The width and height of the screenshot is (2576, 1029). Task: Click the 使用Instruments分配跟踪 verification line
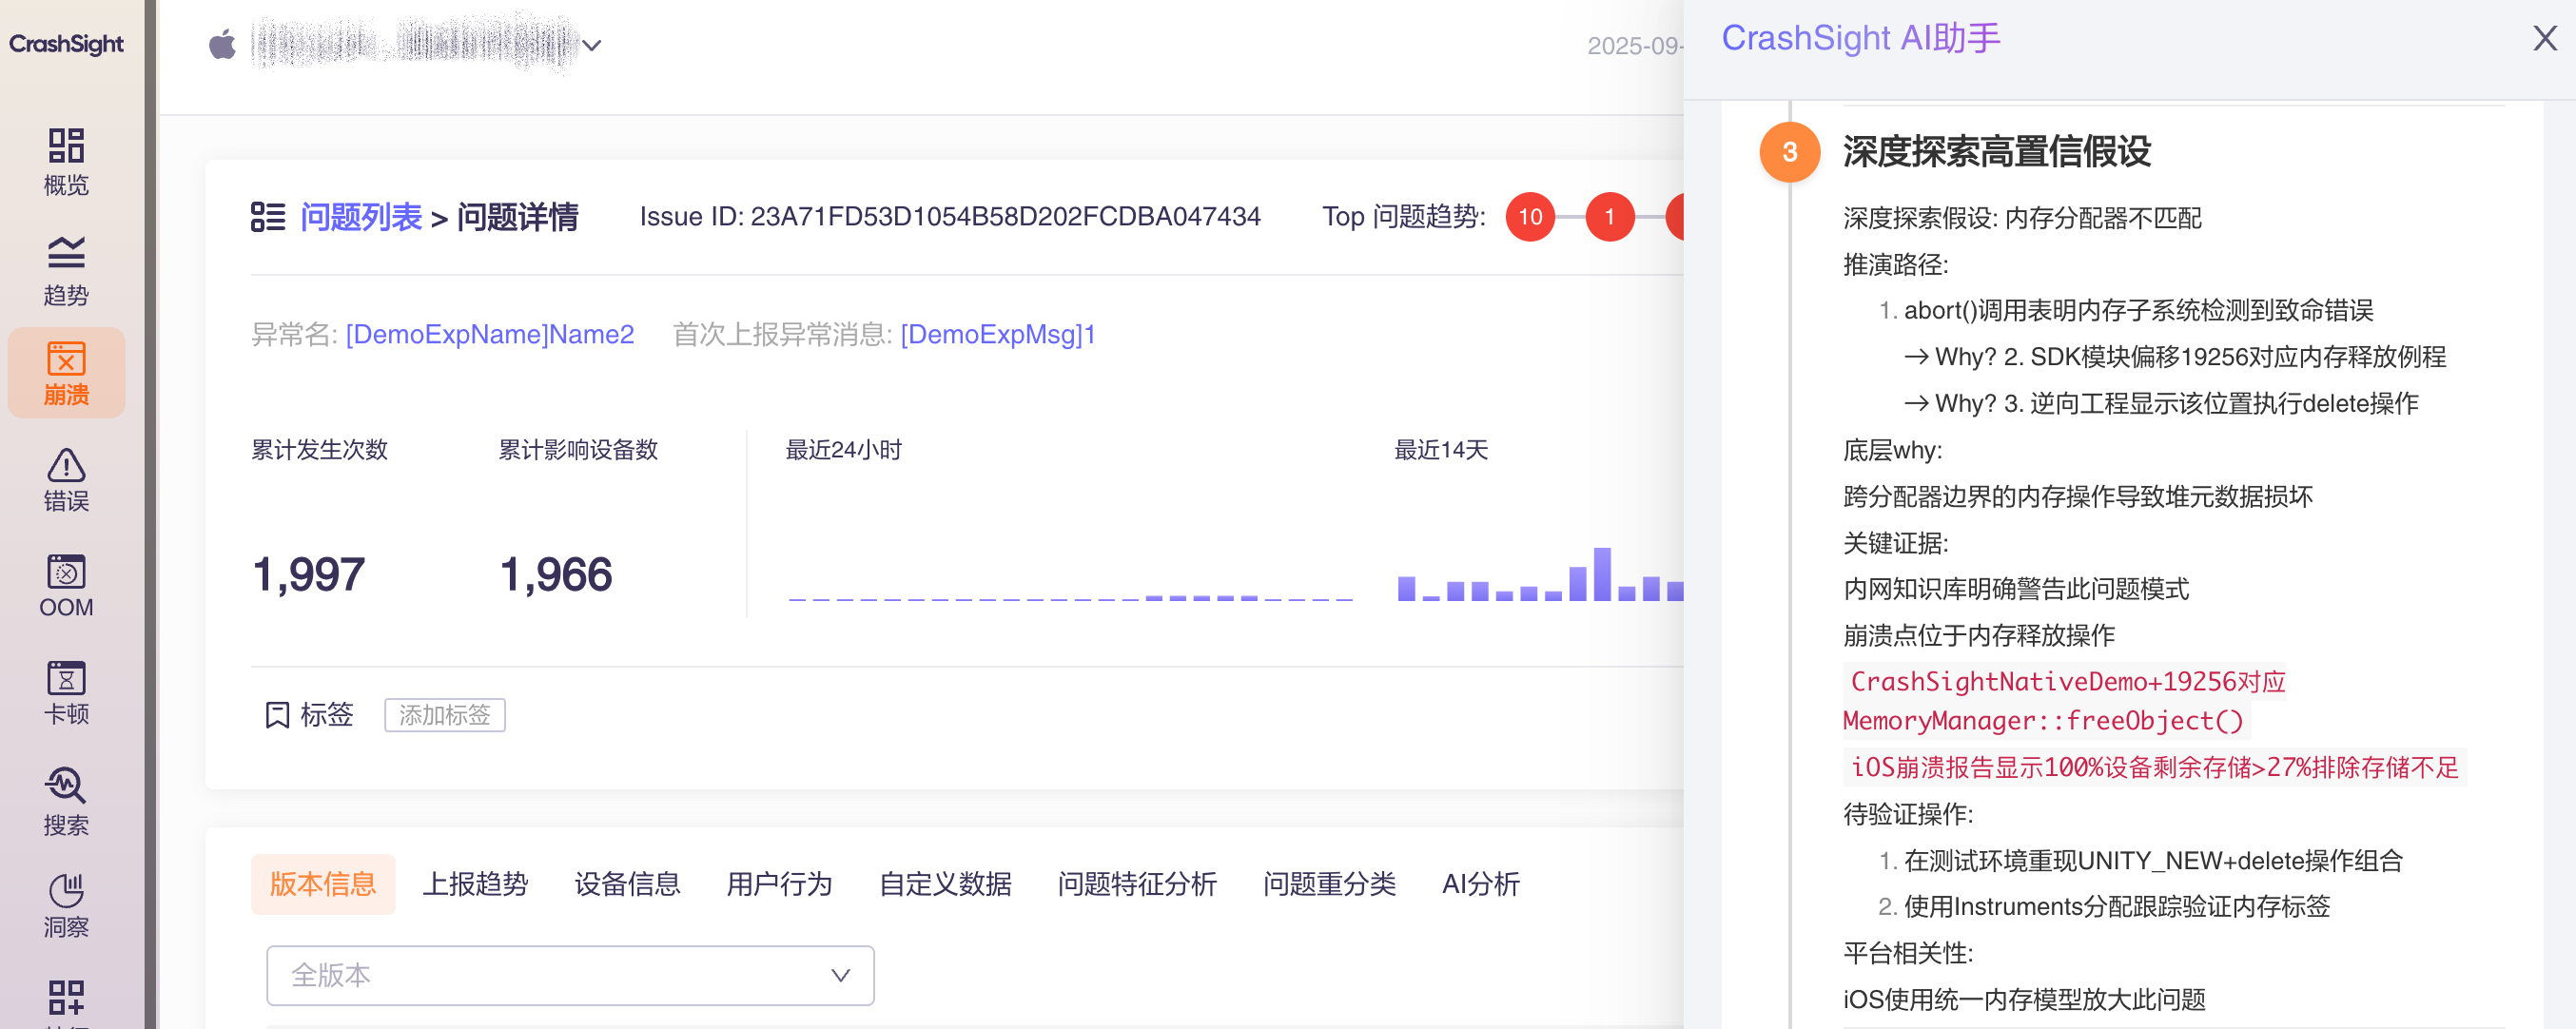click(2117, 907)
